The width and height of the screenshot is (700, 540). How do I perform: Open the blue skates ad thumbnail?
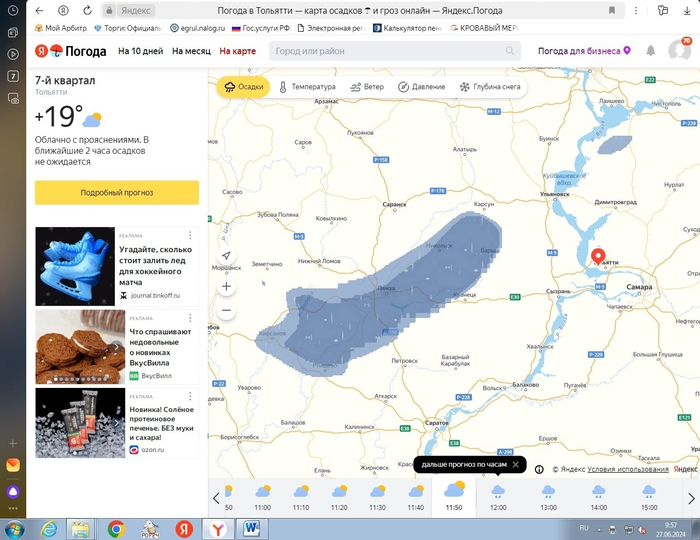point(75,266)
